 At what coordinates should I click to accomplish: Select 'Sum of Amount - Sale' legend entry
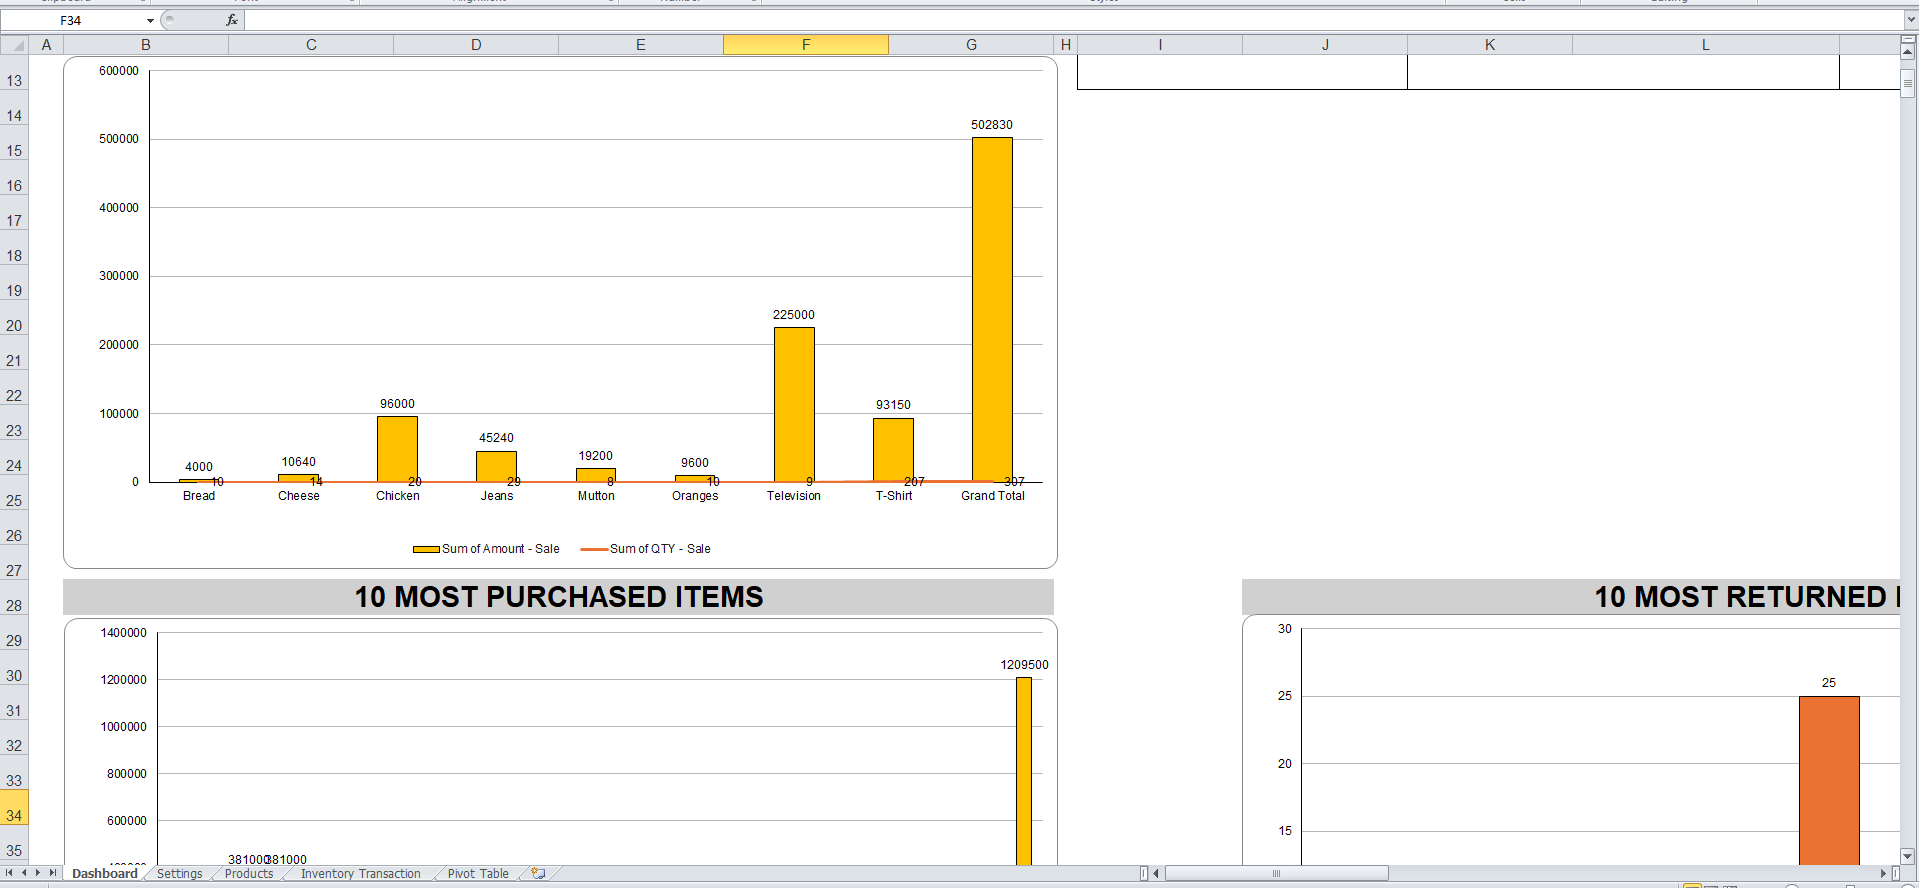click(x=486, y=549)
